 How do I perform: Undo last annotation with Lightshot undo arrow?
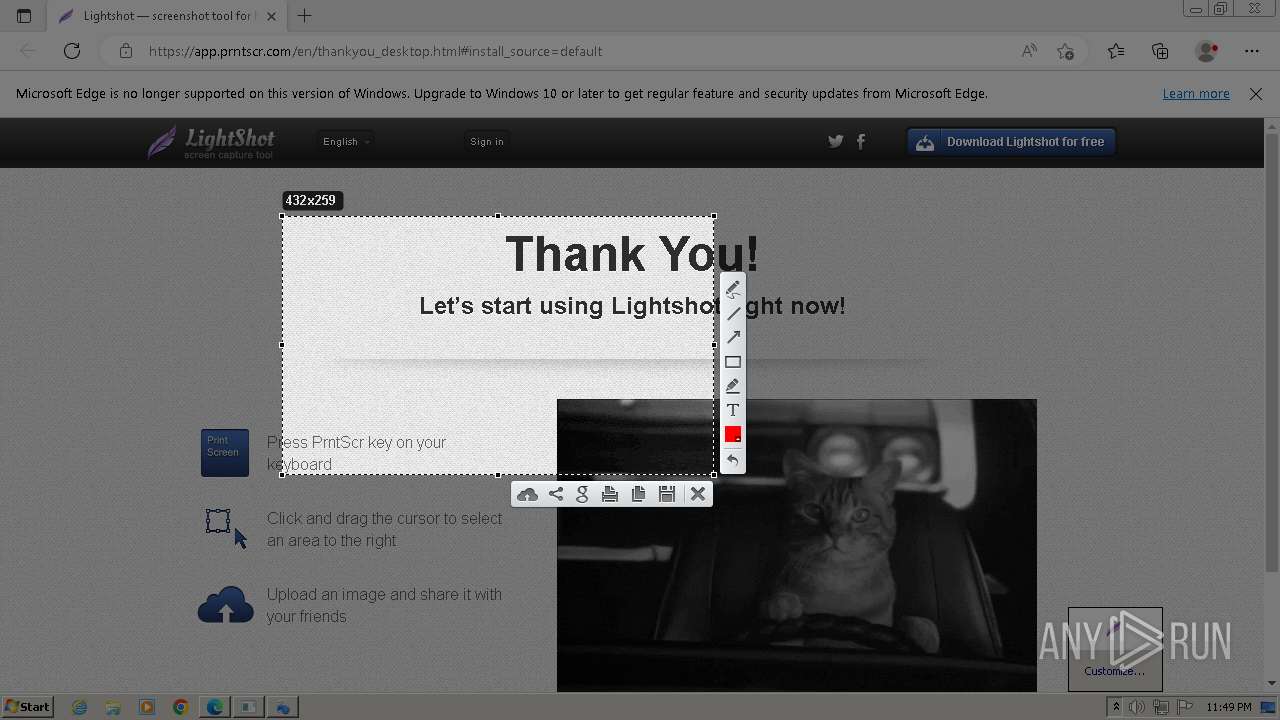click(733, 460)
